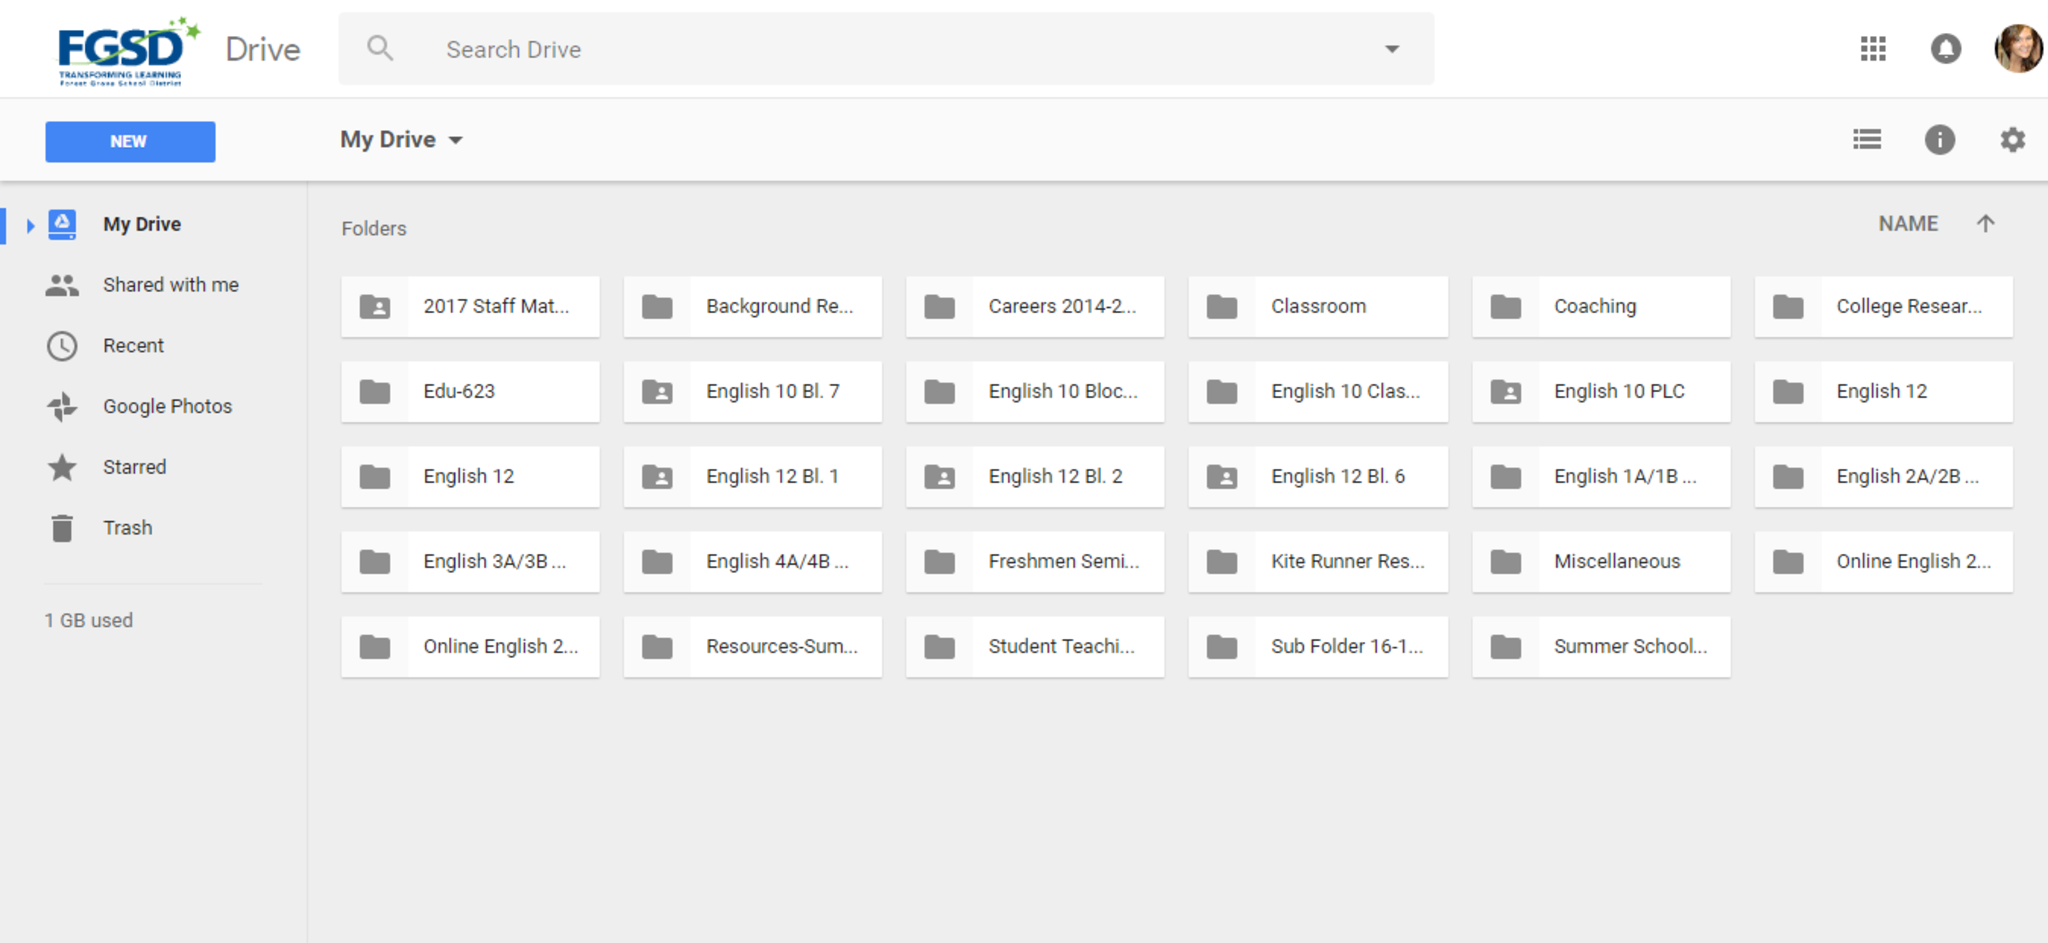Open the Trash in the sidebar
Viewport: 2048px width, 943px height.
[x=127, y=528]
